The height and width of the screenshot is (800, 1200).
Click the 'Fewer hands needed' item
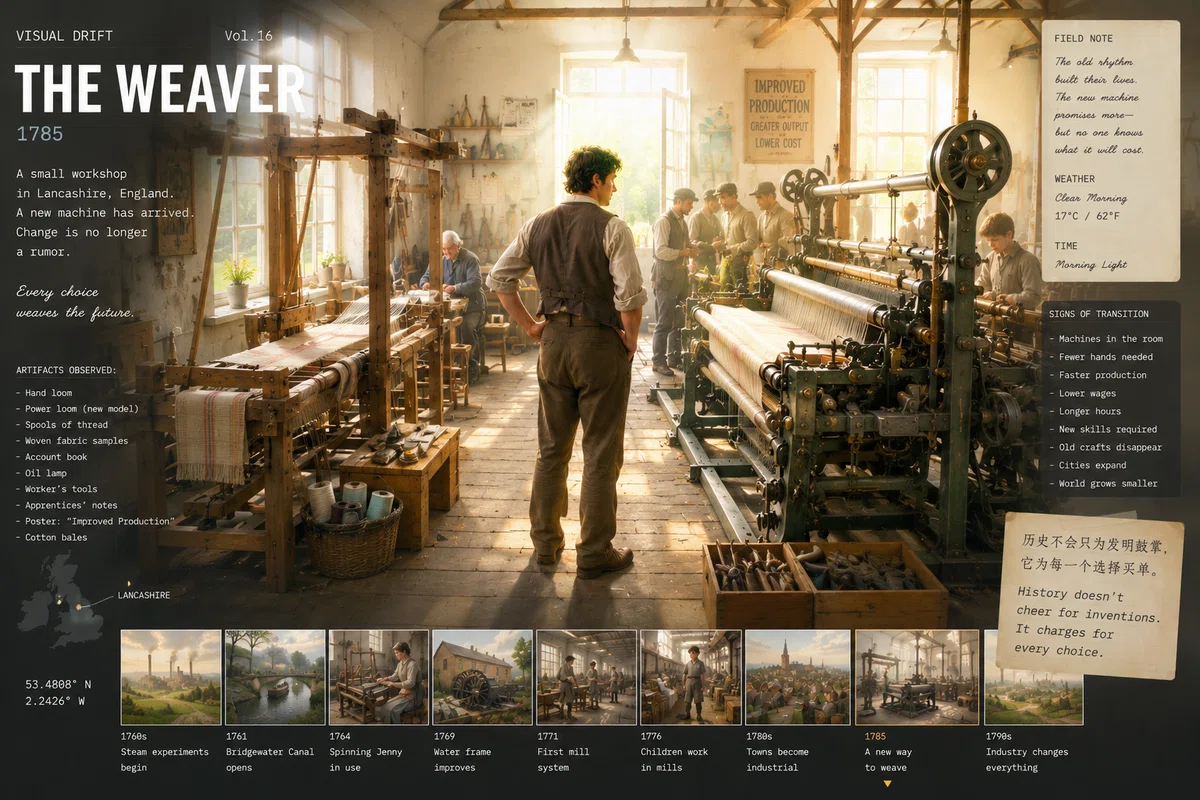pos(1101,357)
